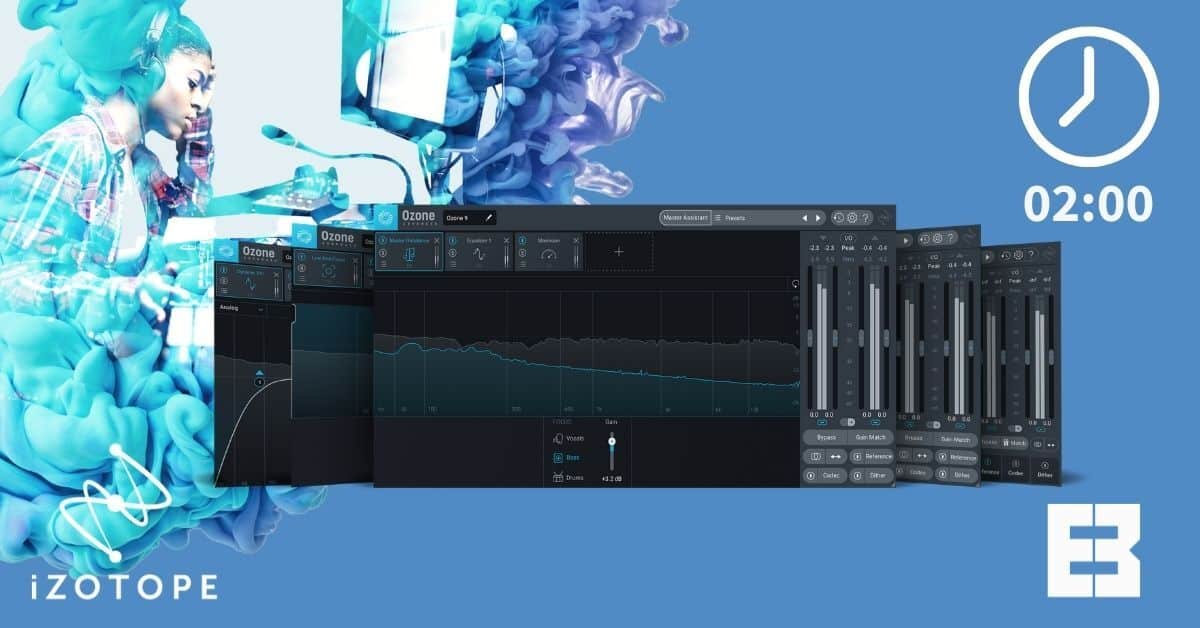Open Codec in rightmost Ozone window
This screenshot has width=1200, height=628.
(x=1015, y=471)
